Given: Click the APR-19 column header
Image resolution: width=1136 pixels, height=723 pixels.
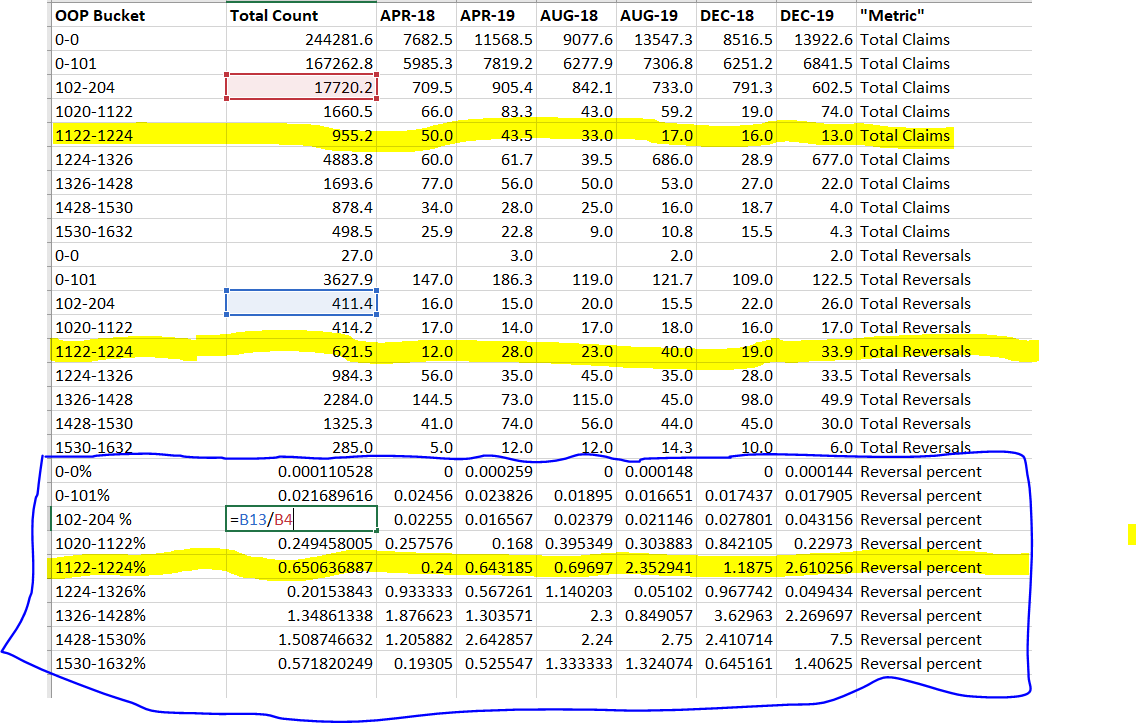Looking at the screenshot, I should (x=496, y=15).
